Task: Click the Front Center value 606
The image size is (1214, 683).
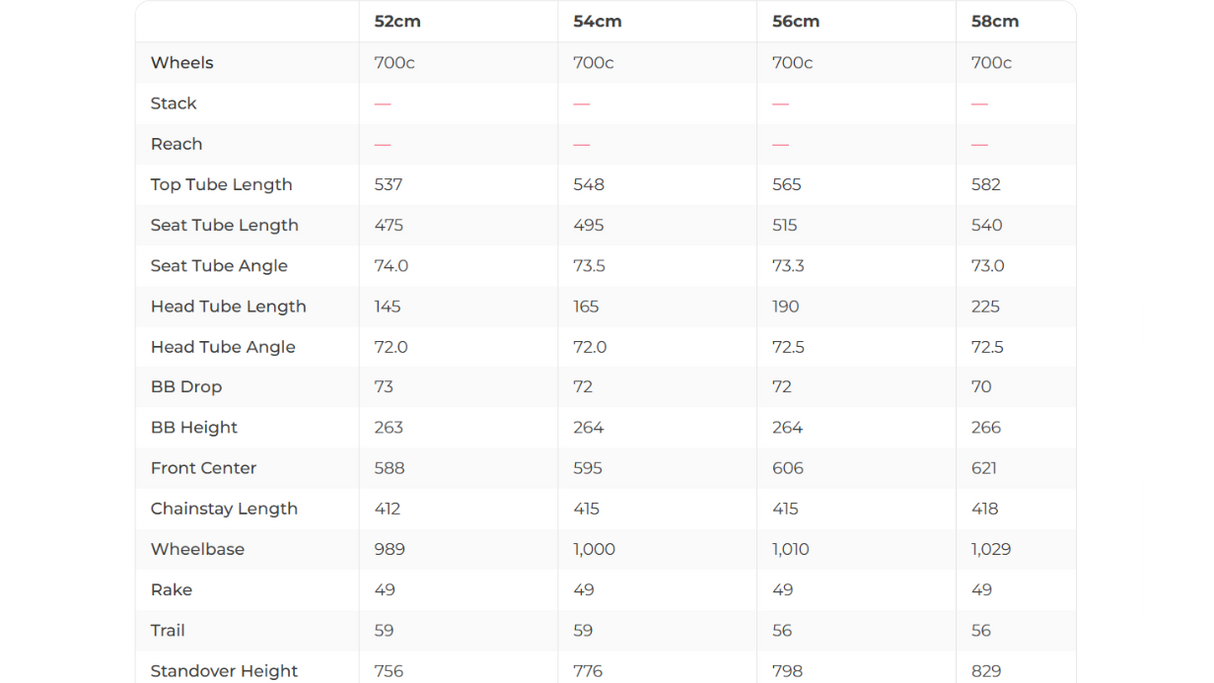Action: (x=787, y=468)
